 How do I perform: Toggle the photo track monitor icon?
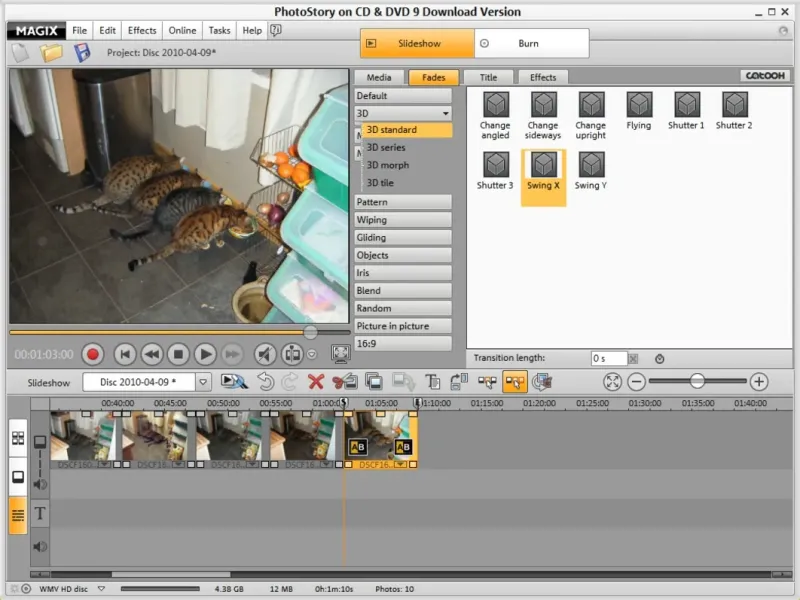click(x=40, y=442)
